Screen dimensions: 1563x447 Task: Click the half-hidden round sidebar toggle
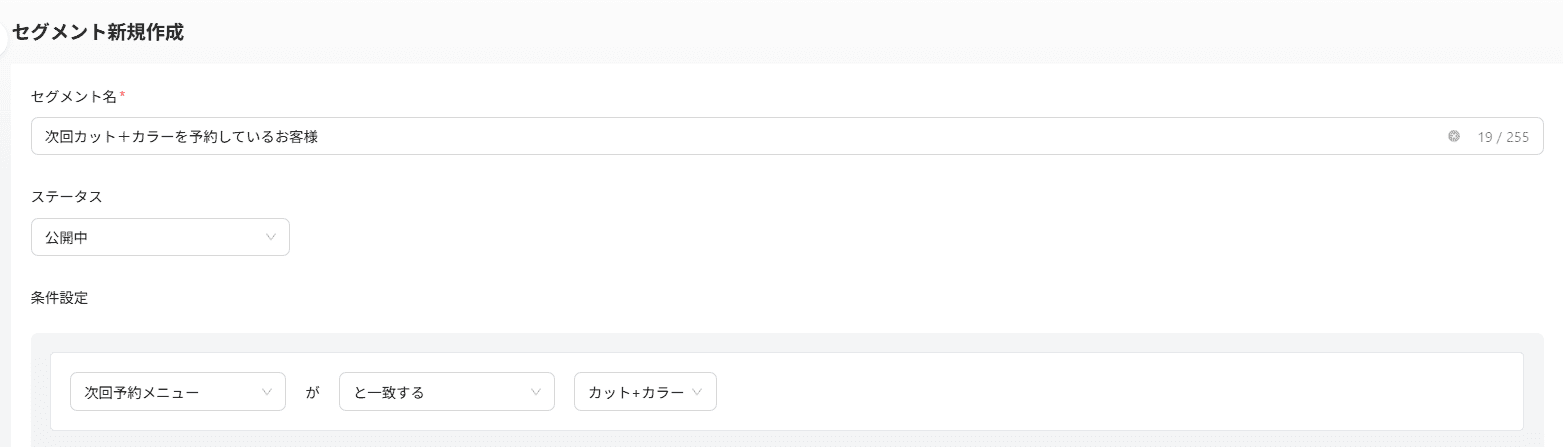(x=3, y=31)
